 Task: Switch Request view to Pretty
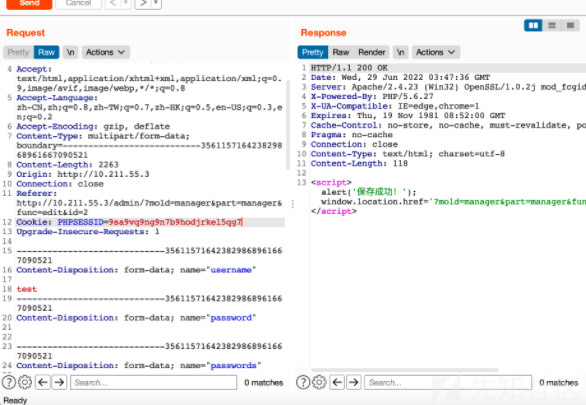[18, 52]
